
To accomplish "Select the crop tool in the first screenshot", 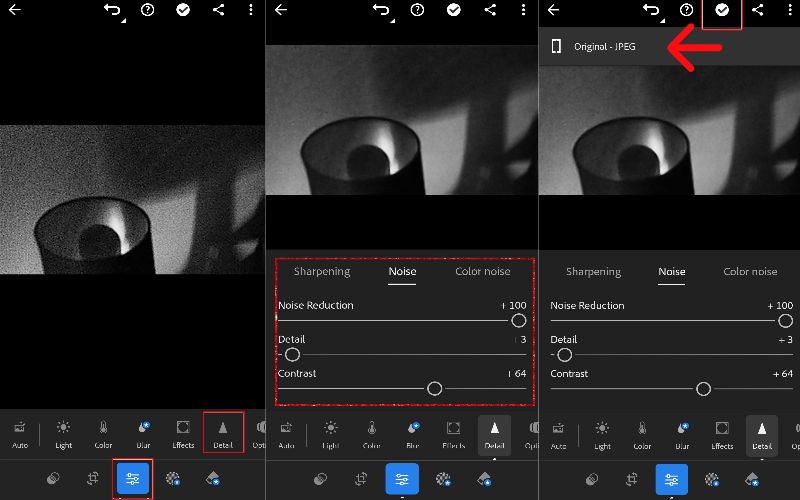I will pyautogui.click(x=93, y=478).
